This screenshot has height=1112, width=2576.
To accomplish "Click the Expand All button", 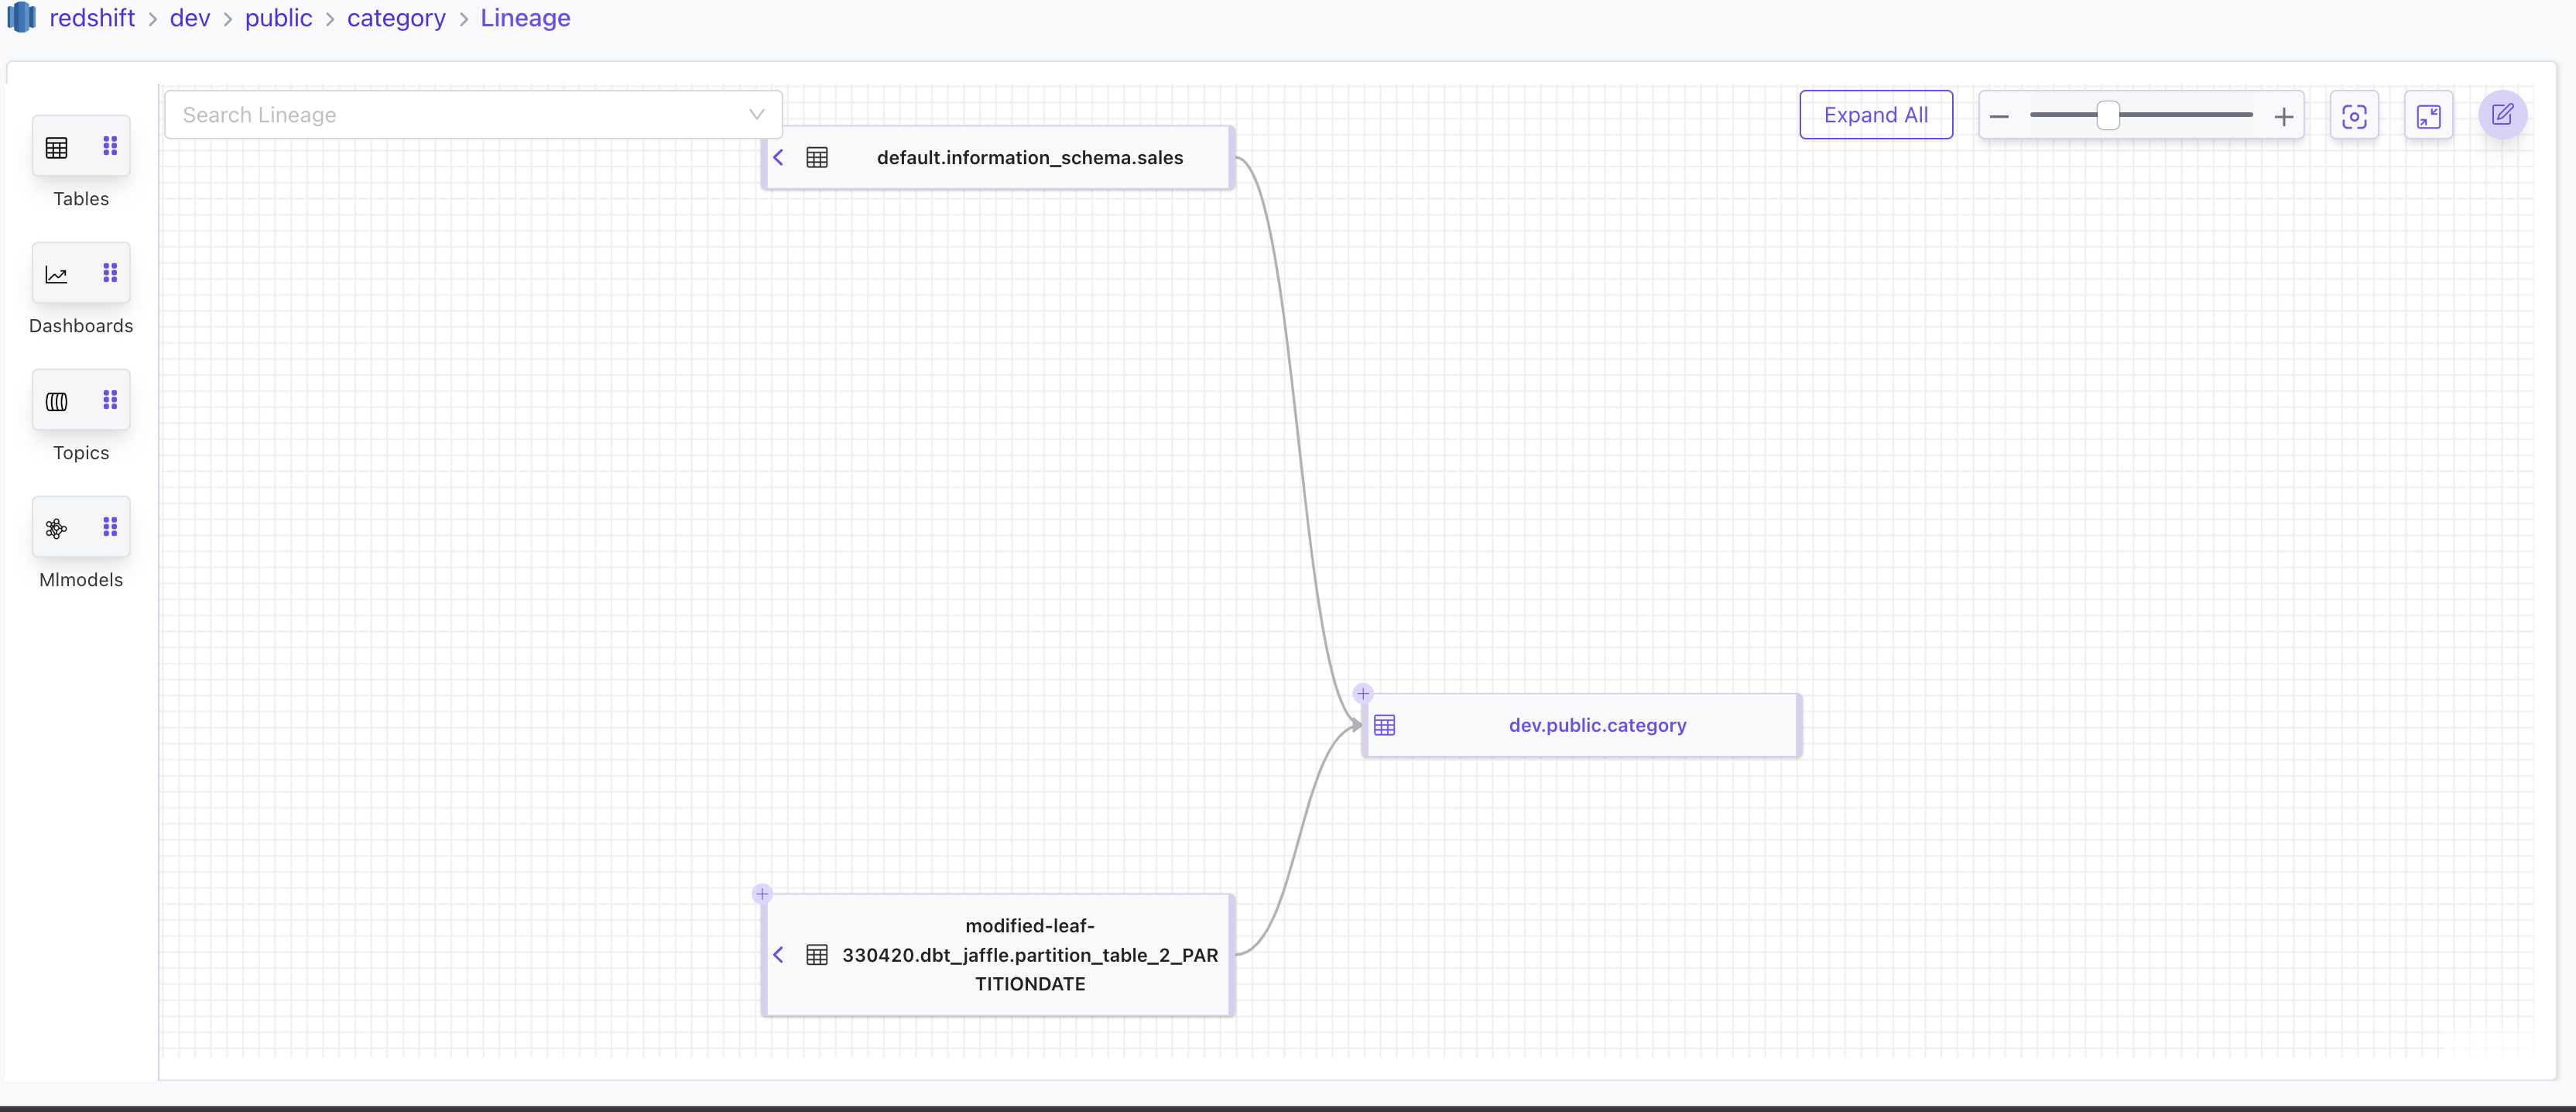I will click(x=1876, y=114).
